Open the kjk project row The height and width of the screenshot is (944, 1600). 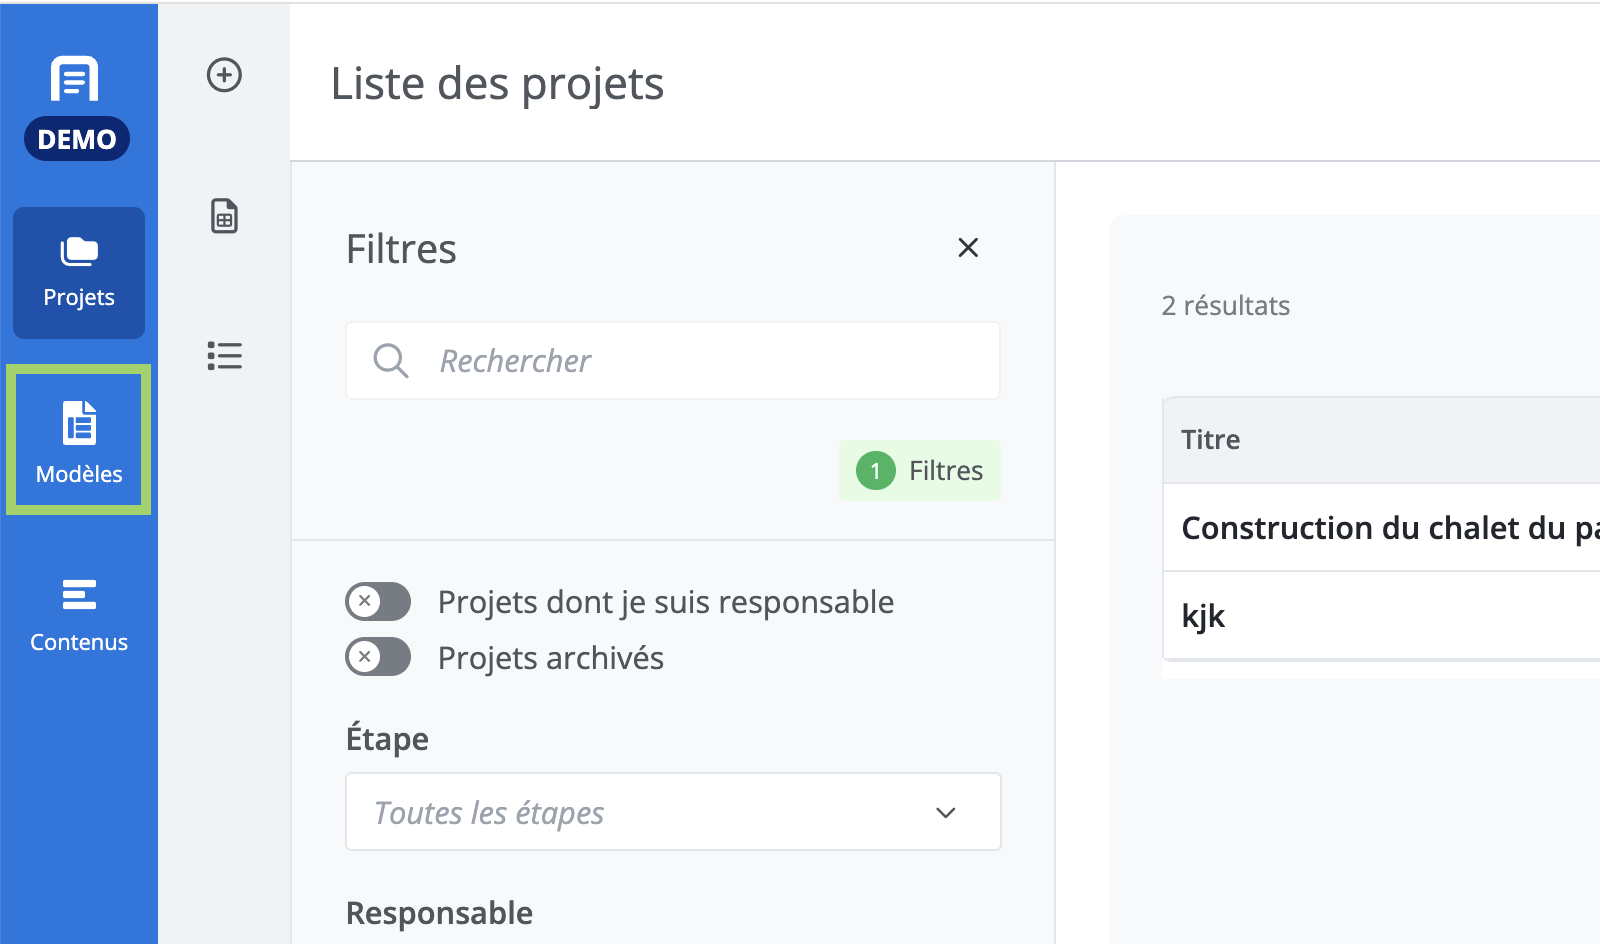tap(1381, 615)
